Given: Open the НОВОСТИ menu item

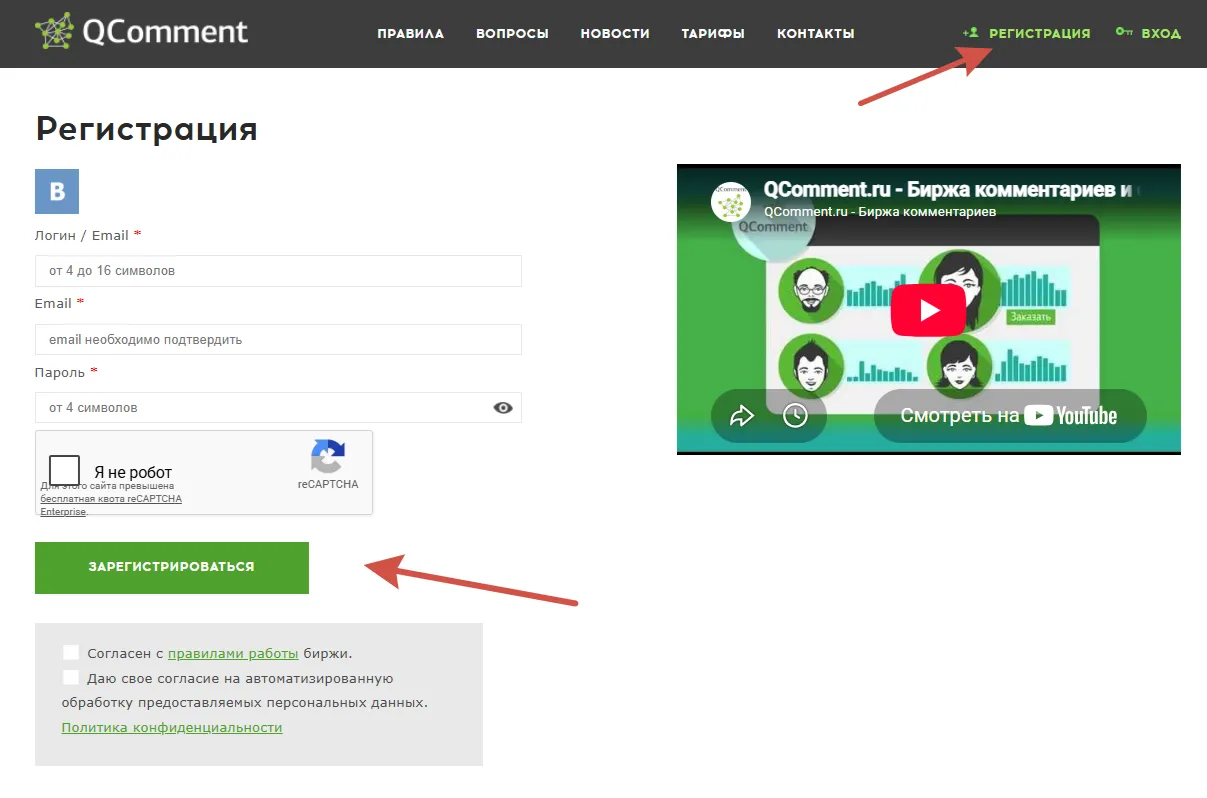Looking at the screenshot, I should click(615, 34).
